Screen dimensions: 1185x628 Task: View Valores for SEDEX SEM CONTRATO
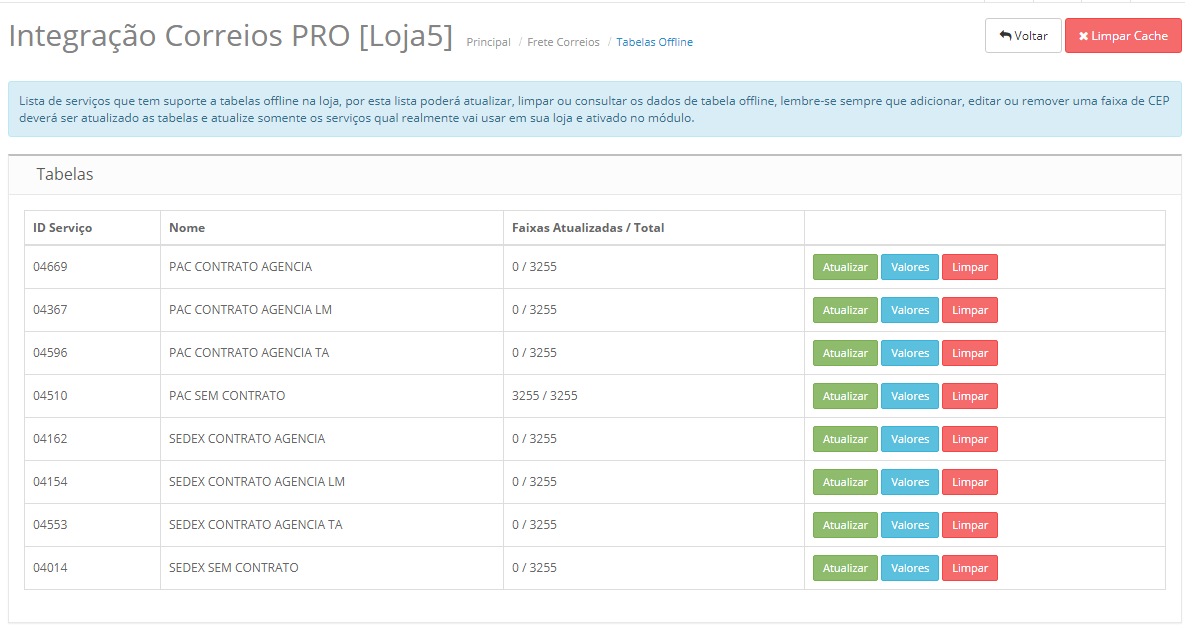(x=910, y=568)
